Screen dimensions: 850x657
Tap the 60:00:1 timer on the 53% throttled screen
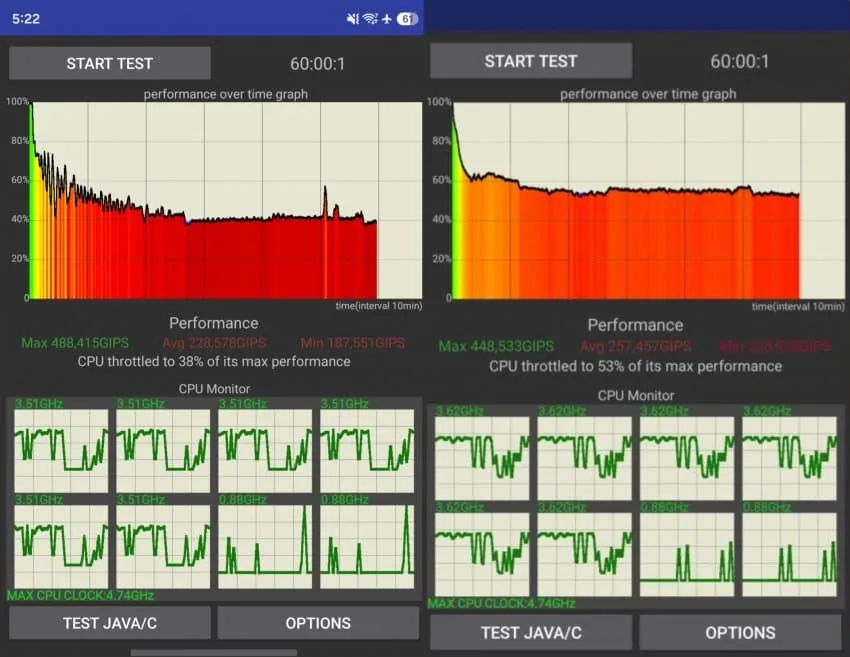coord(739,61)
